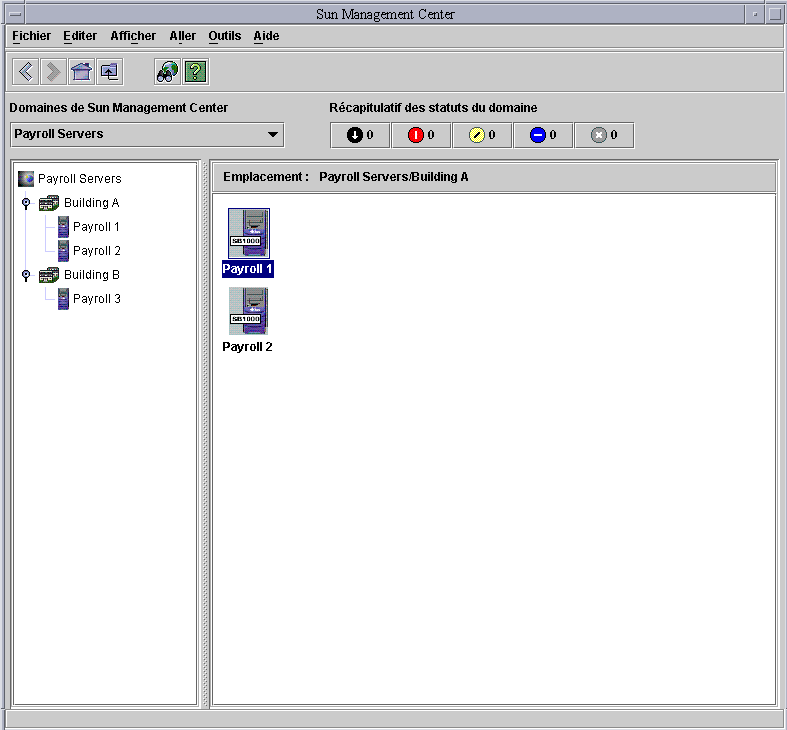Image resolution: width=787 pixels, height=730 pixels.
Task: Click the red critical-status count button
Action: (x=421, y=135)
